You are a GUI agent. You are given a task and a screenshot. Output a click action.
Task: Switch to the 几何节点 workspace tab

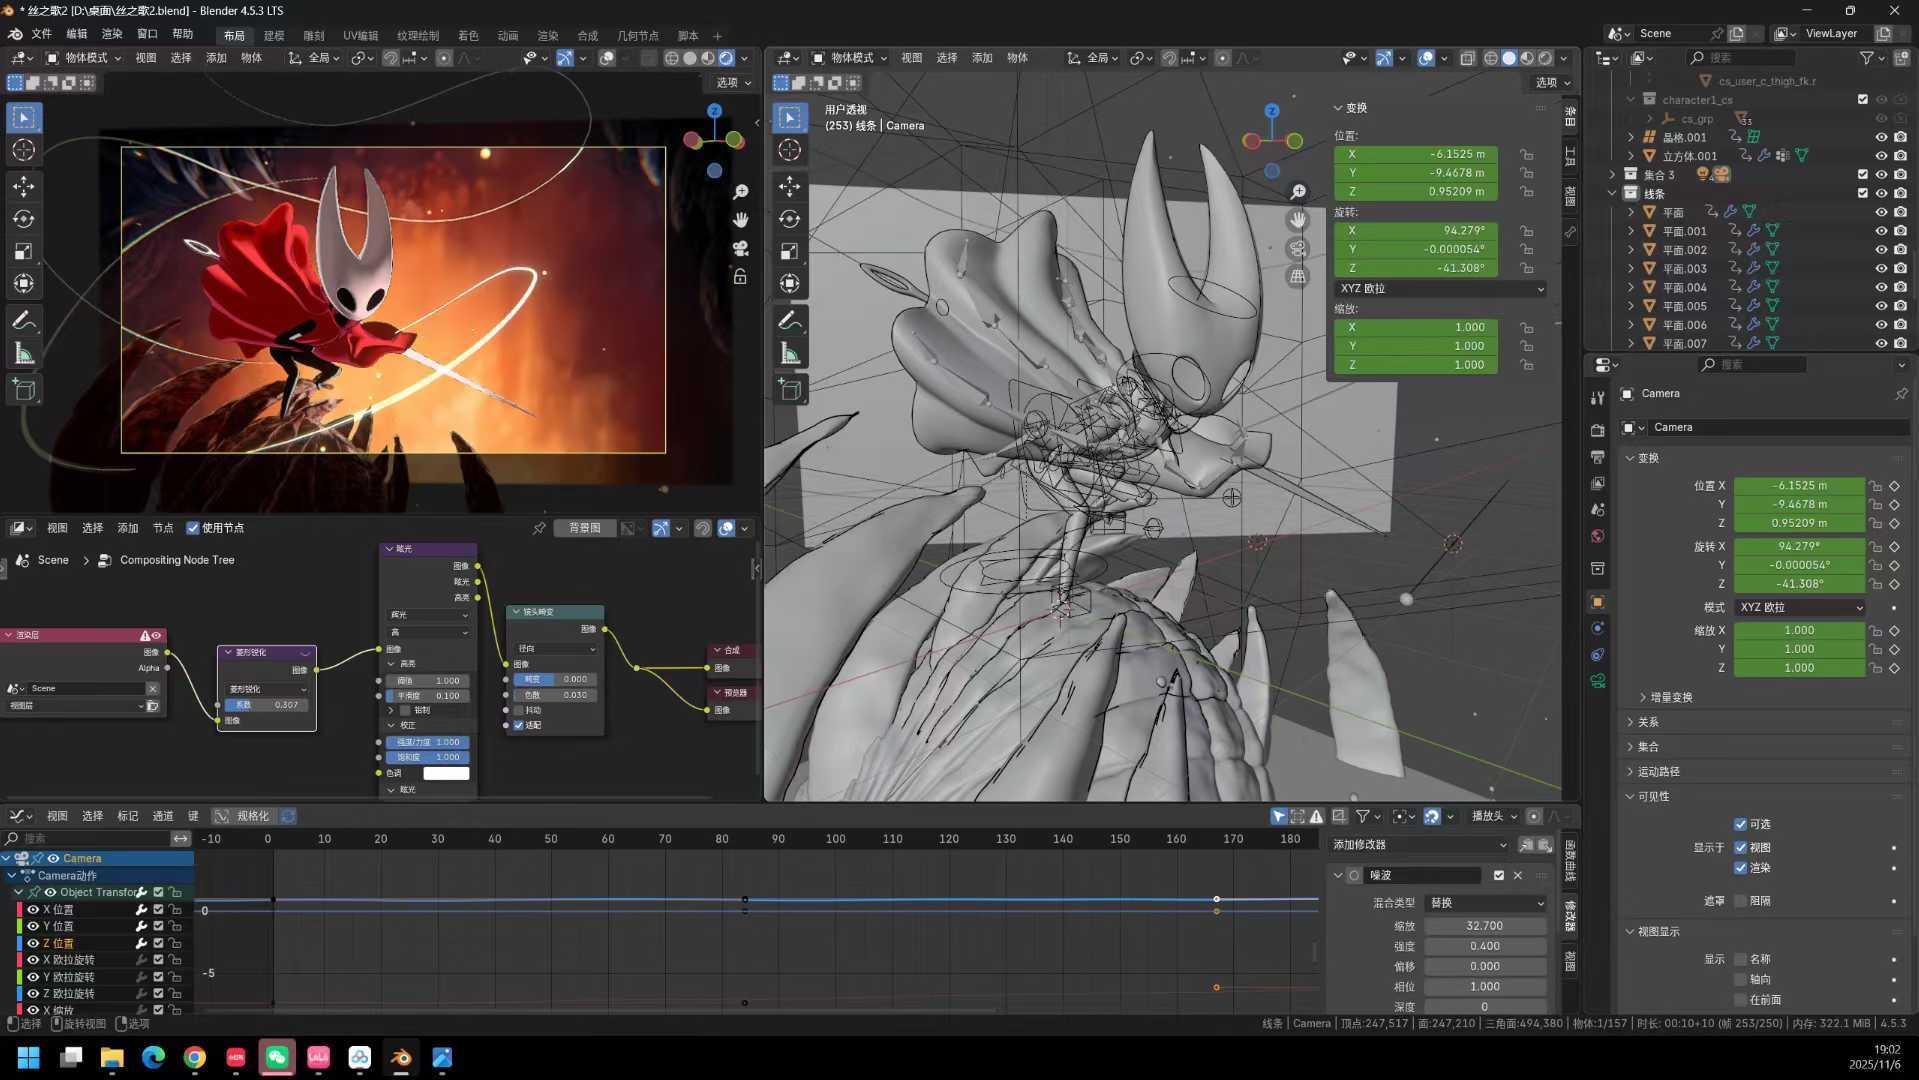(638, 36)
